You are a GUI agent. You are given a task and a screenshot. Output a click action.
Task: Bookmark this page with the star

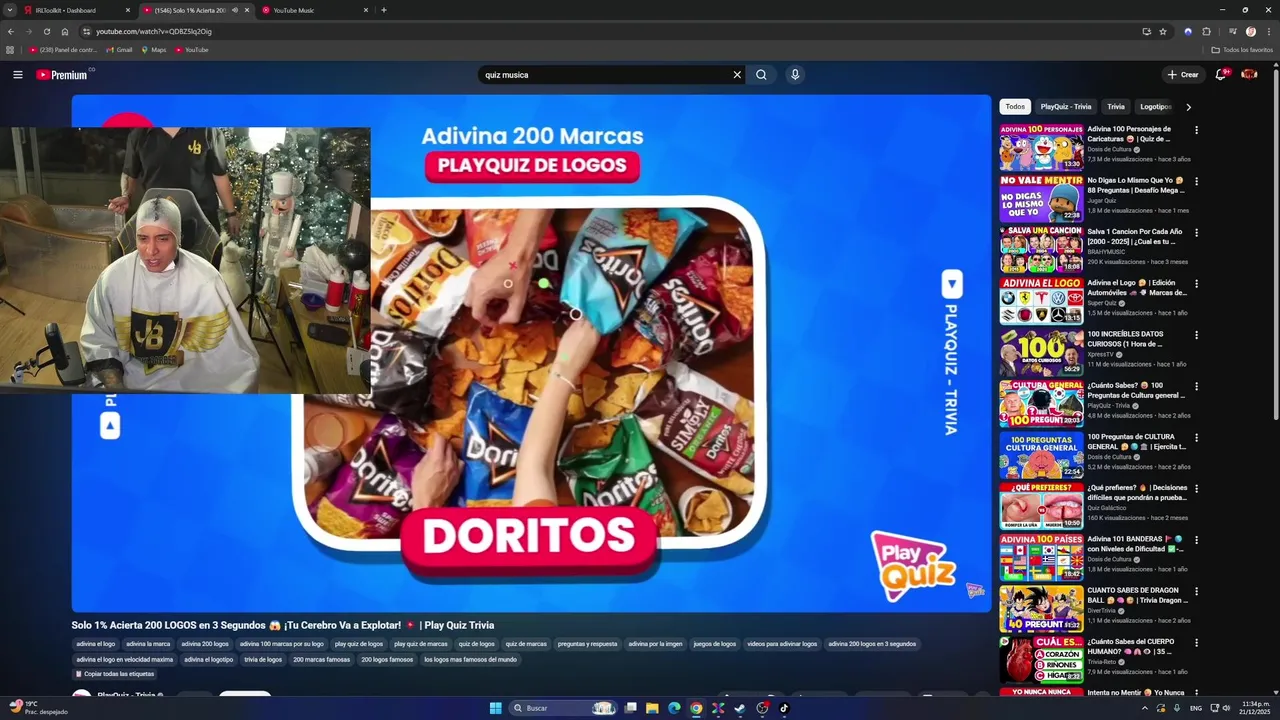coord(1163,32)
